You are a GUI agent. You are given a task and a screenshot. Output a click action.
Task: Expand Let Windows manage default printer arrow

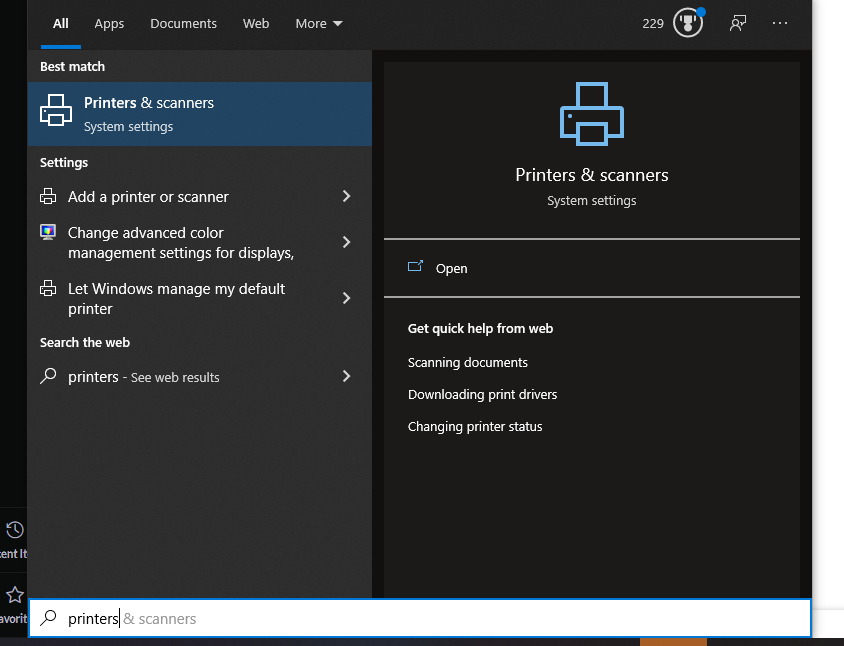[x=347, y=298]
